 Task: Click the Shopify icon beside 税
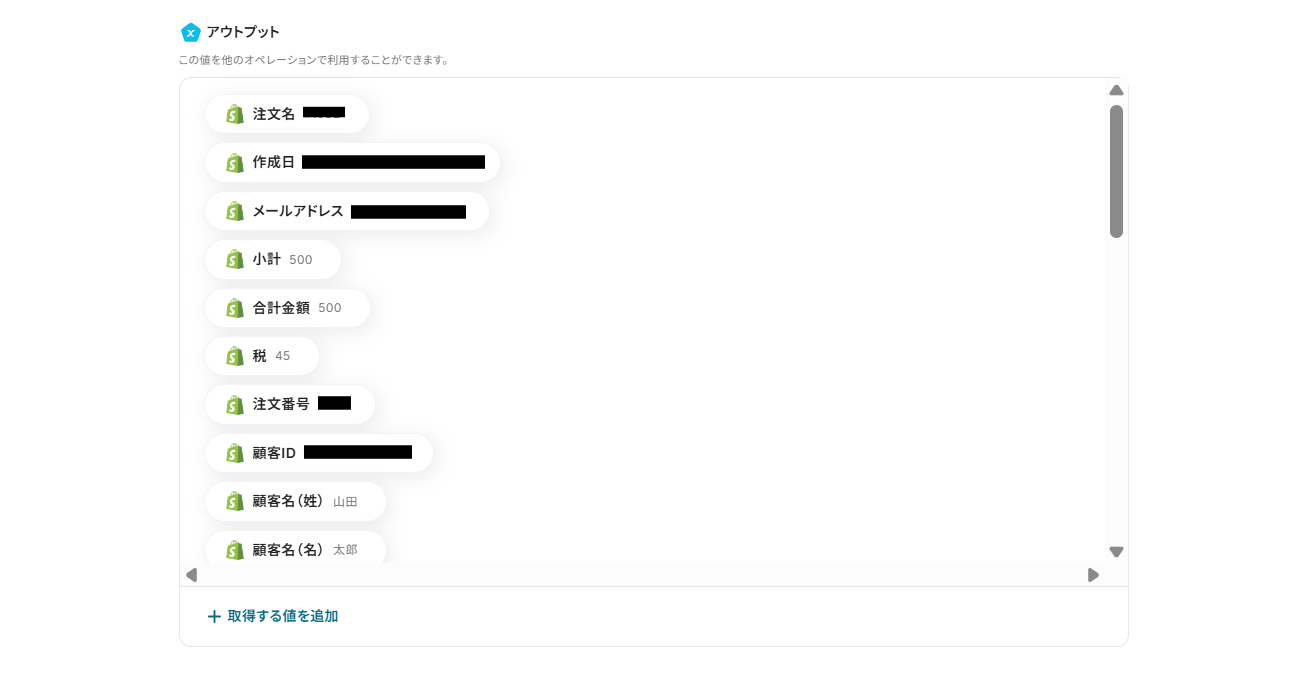pos(235,356)
